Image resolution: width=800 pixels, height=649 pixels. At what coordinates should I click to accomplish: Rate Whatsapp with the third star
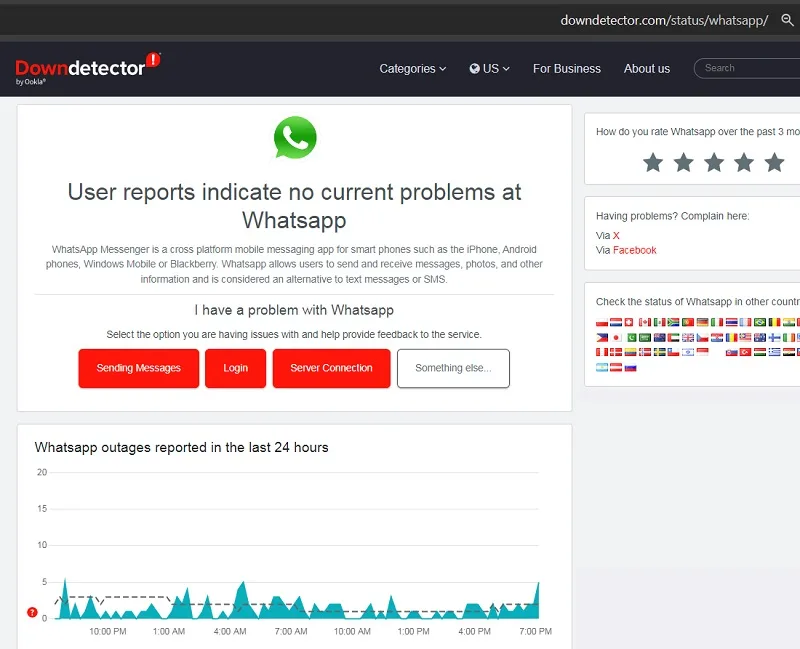tap(714, 163)
